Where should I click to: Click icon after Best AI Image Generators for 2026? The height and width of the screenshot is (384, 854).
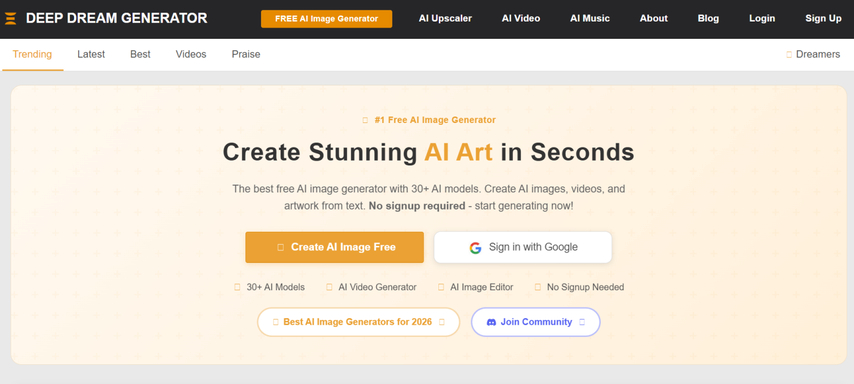442,322
